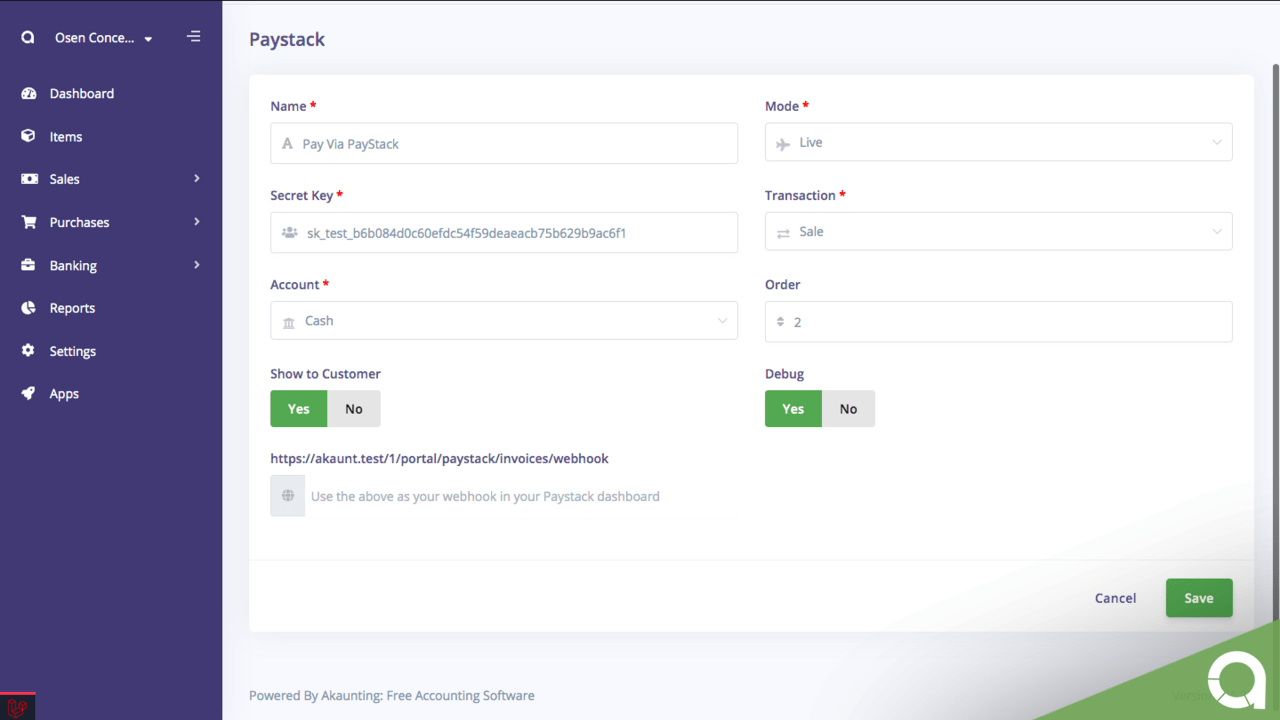Set Show to Customer to Yes
The image size is (1280, 720).
(299, 409)
